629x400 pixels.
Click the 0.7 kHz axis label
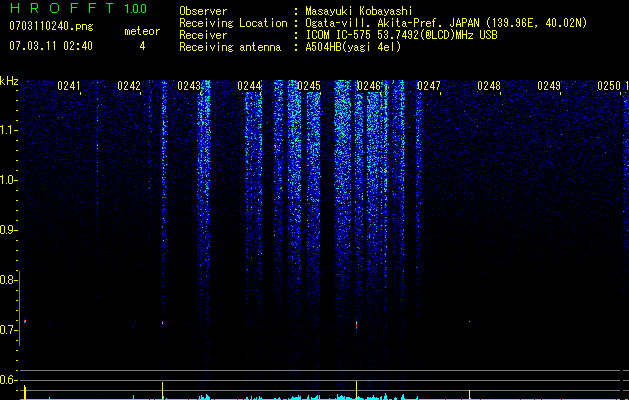8,330
